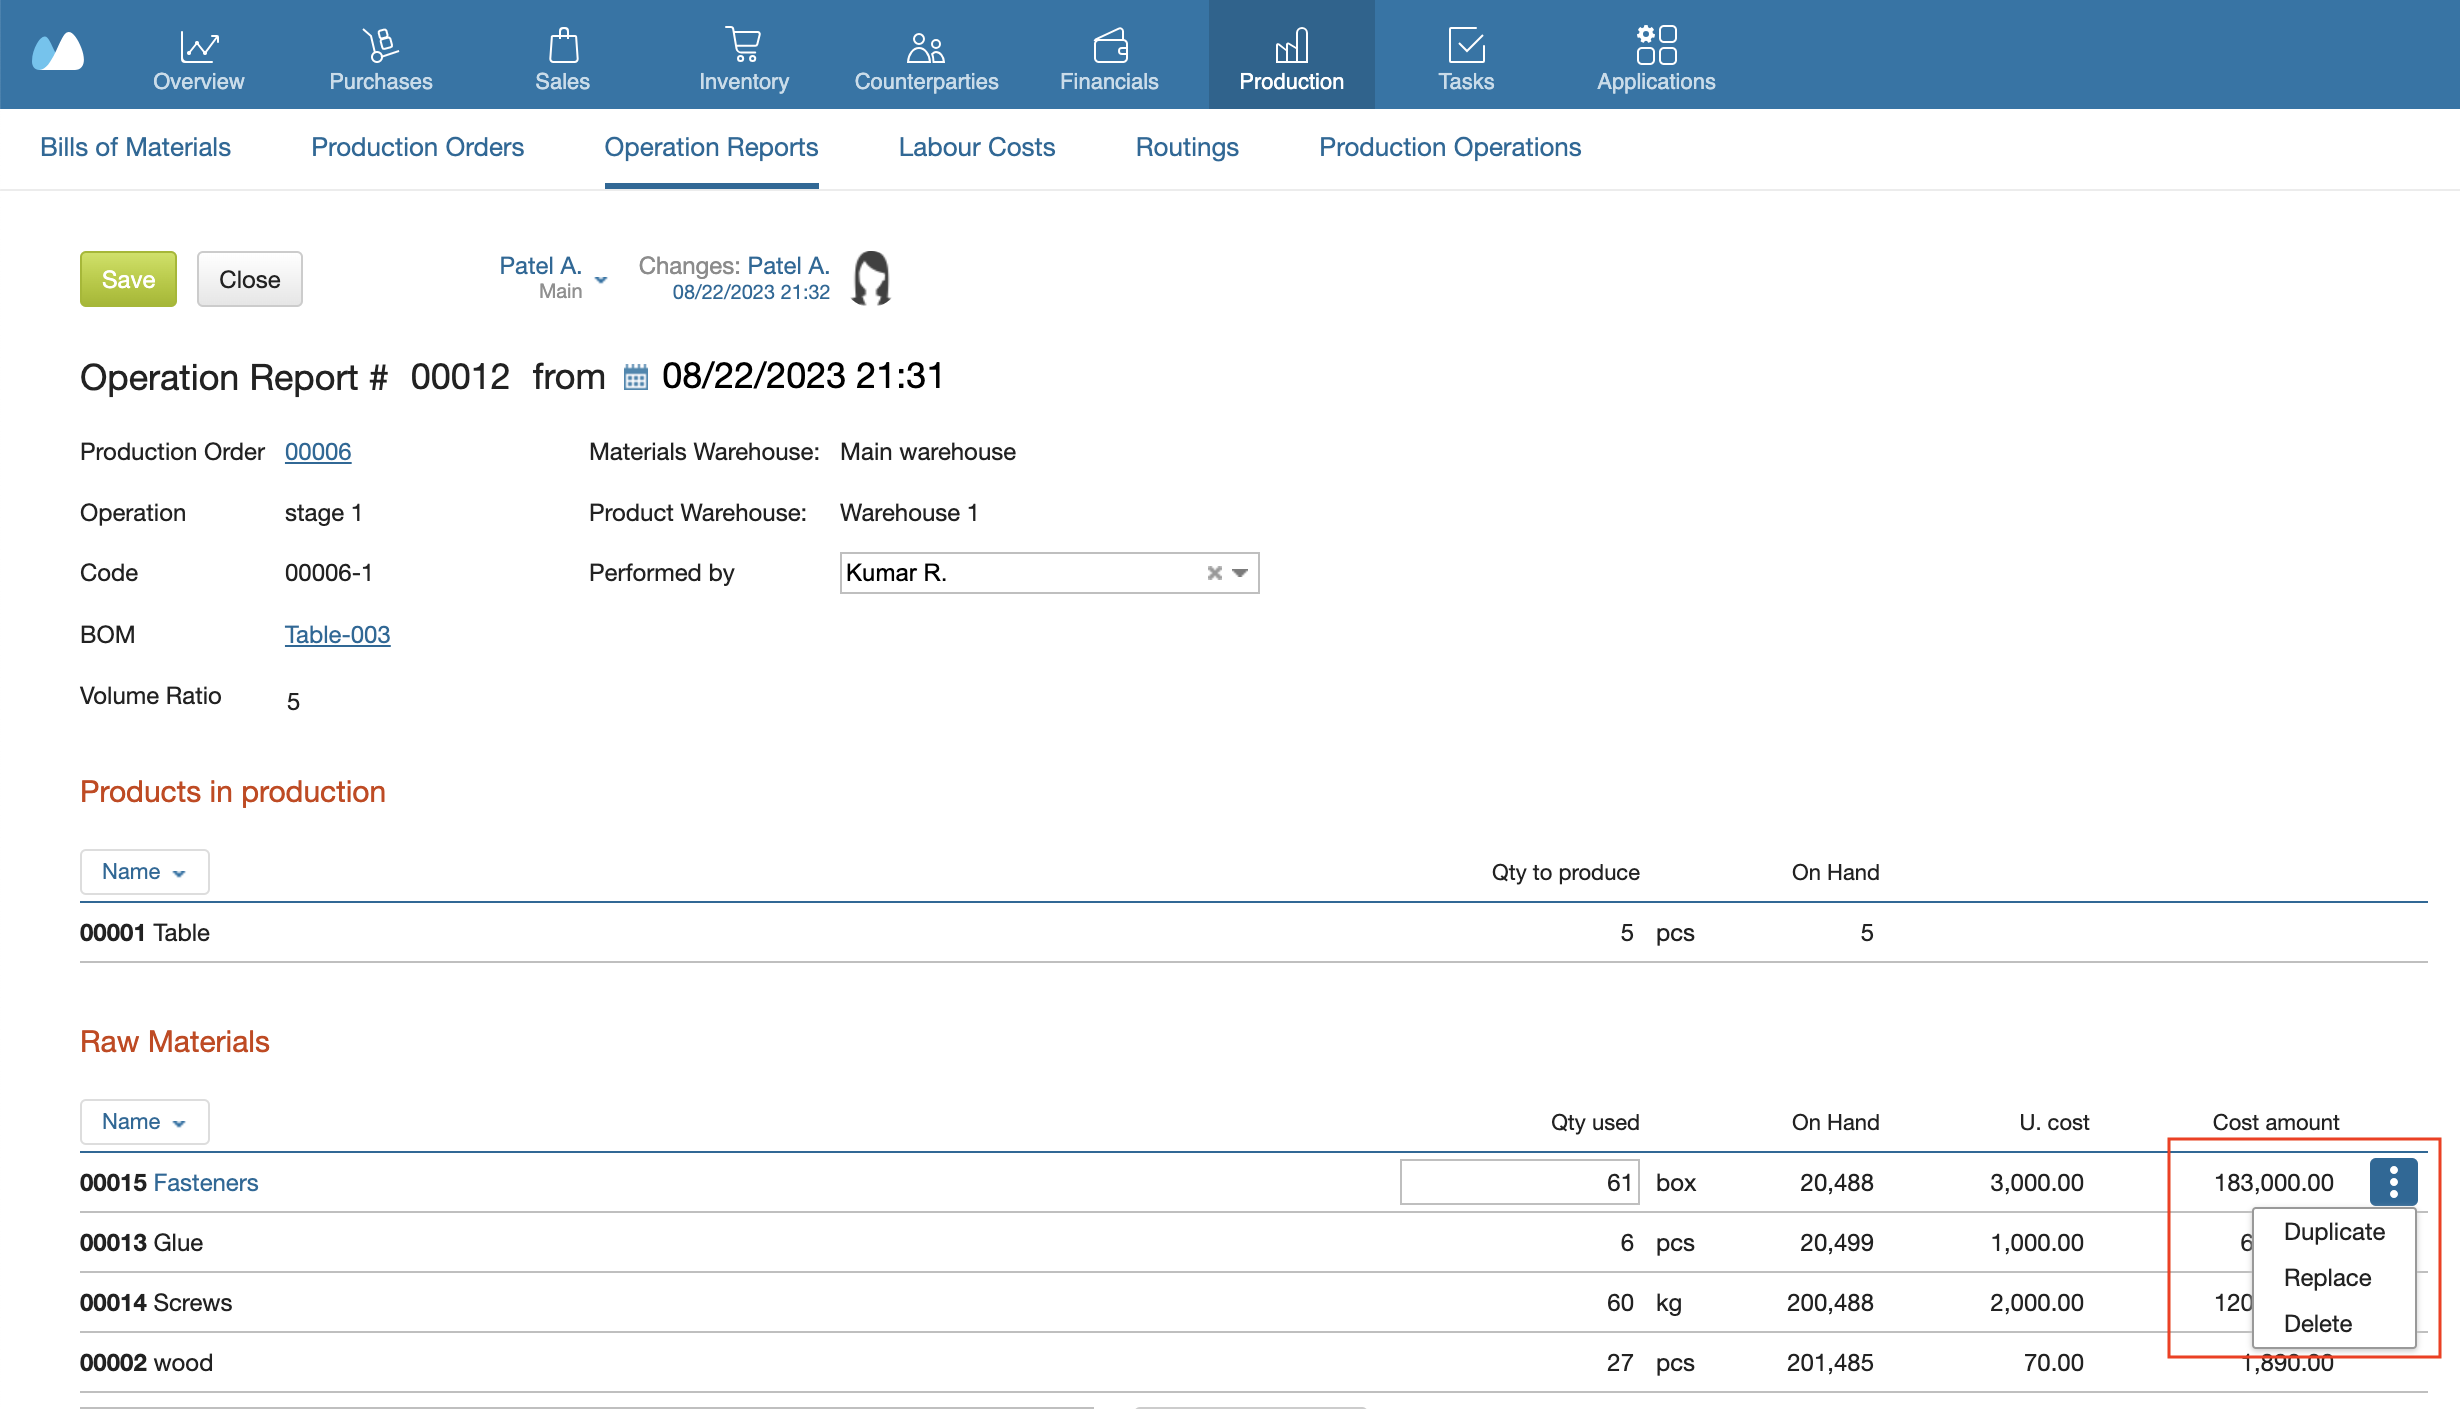Select the Operation Reports tab
Viewport: 2460px width, 1409px height.
pyautogui.click(x=711, y=147)
